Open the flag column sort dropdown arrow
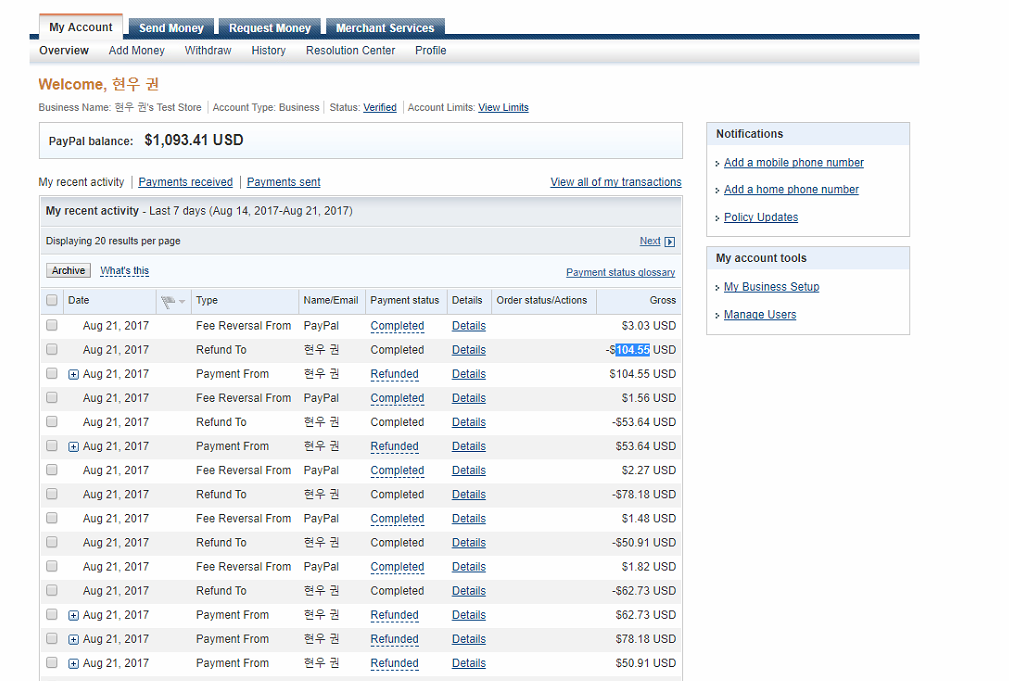 [x=182, y=302]
